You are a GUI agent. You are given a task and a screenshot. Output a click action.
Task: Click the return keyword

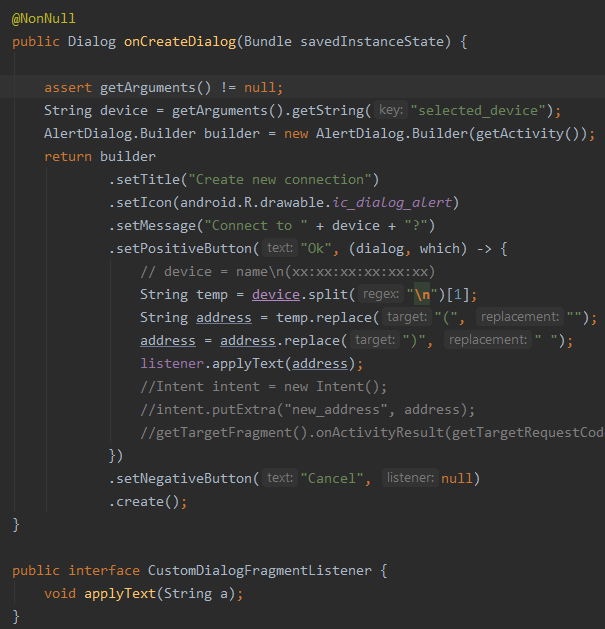point(68,156)
